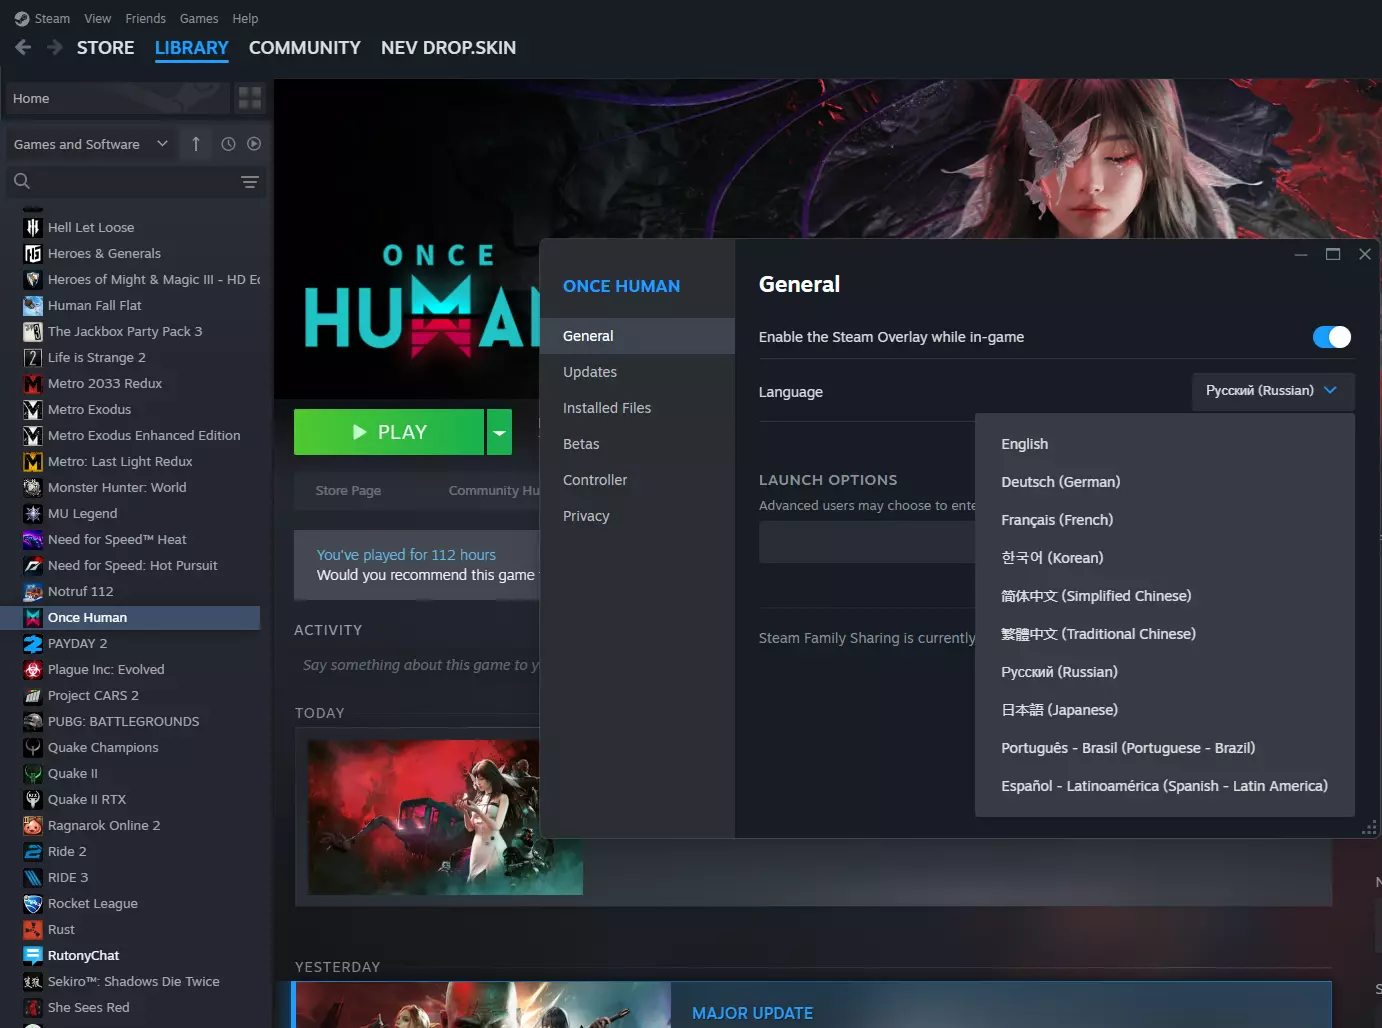Open the Controller properties tab

point(637,480)
